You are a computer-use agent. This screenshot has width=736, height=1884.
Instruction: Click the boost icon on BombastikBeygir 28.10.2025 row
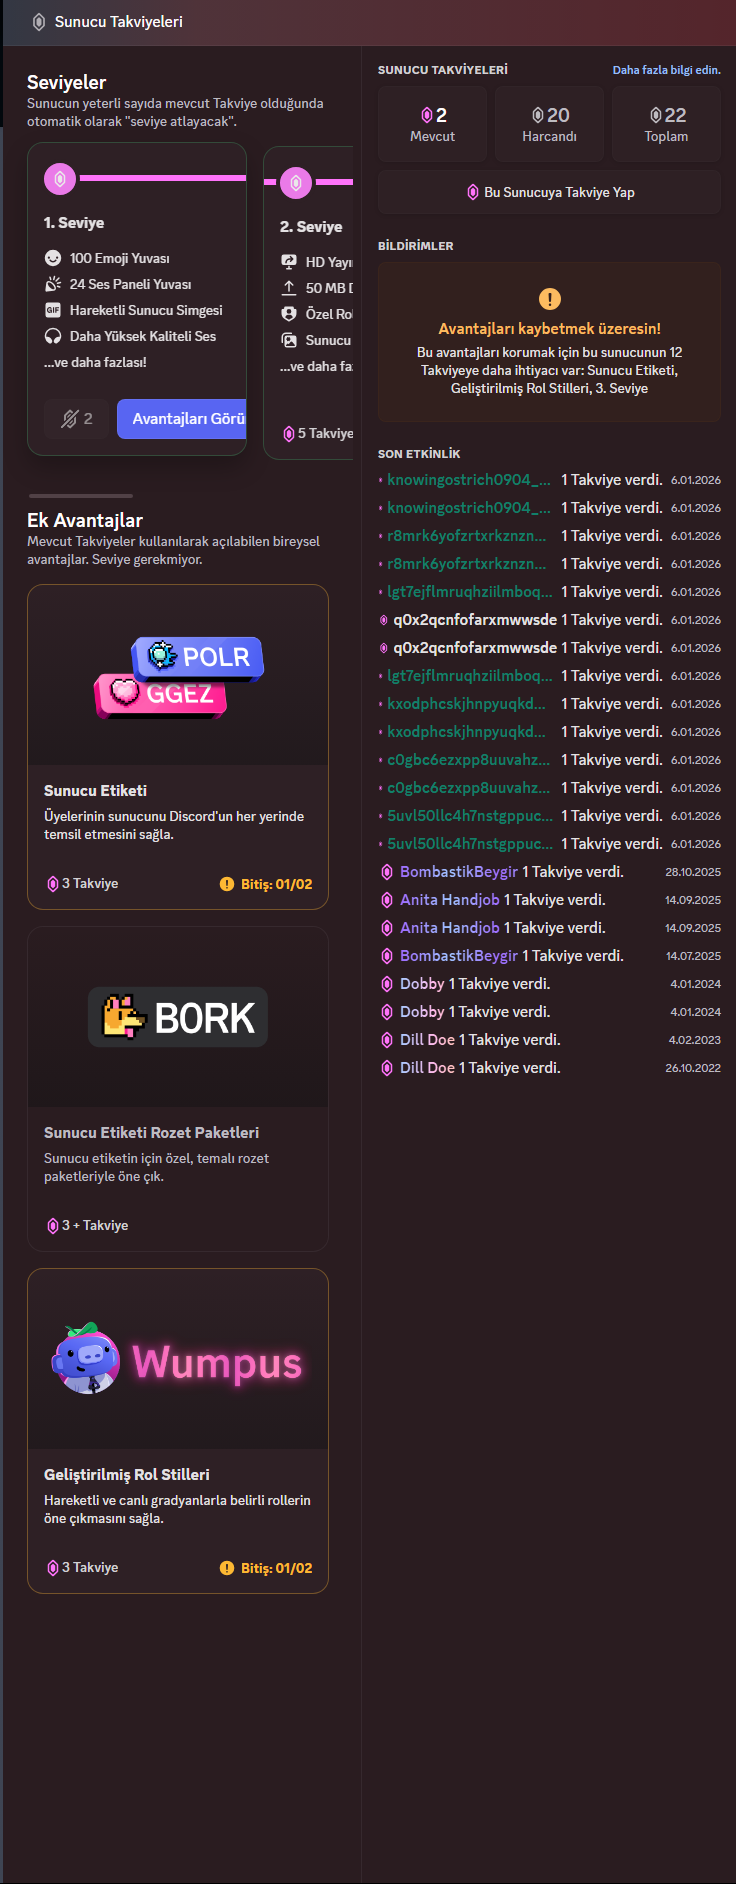[387, 872]
